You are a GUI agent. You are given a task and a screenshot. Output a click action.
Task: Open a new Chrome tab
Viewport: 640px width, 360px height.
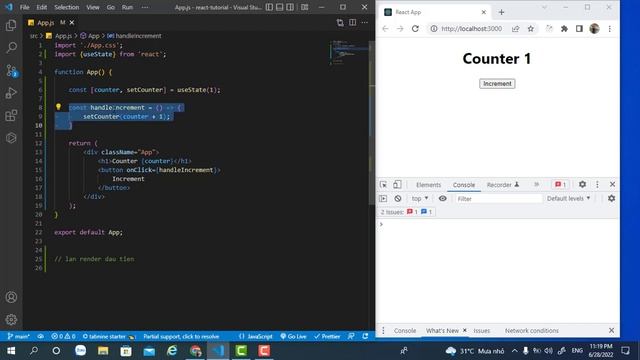pyautogui.click(x=501, y=12)
